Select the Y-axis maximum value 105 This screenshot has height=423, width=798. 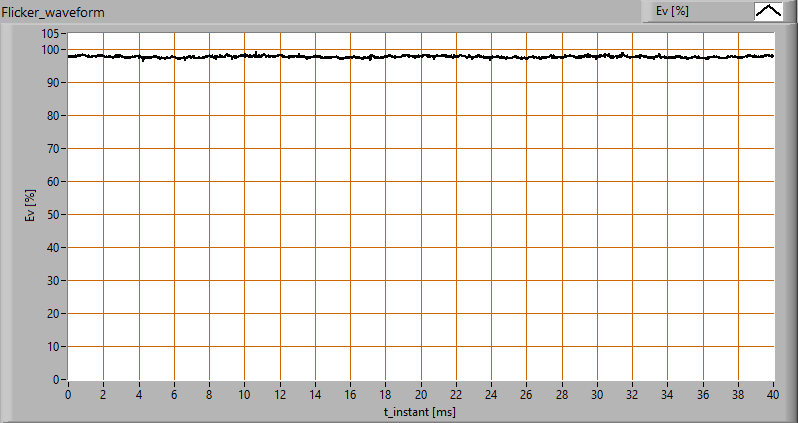(49, 34)
